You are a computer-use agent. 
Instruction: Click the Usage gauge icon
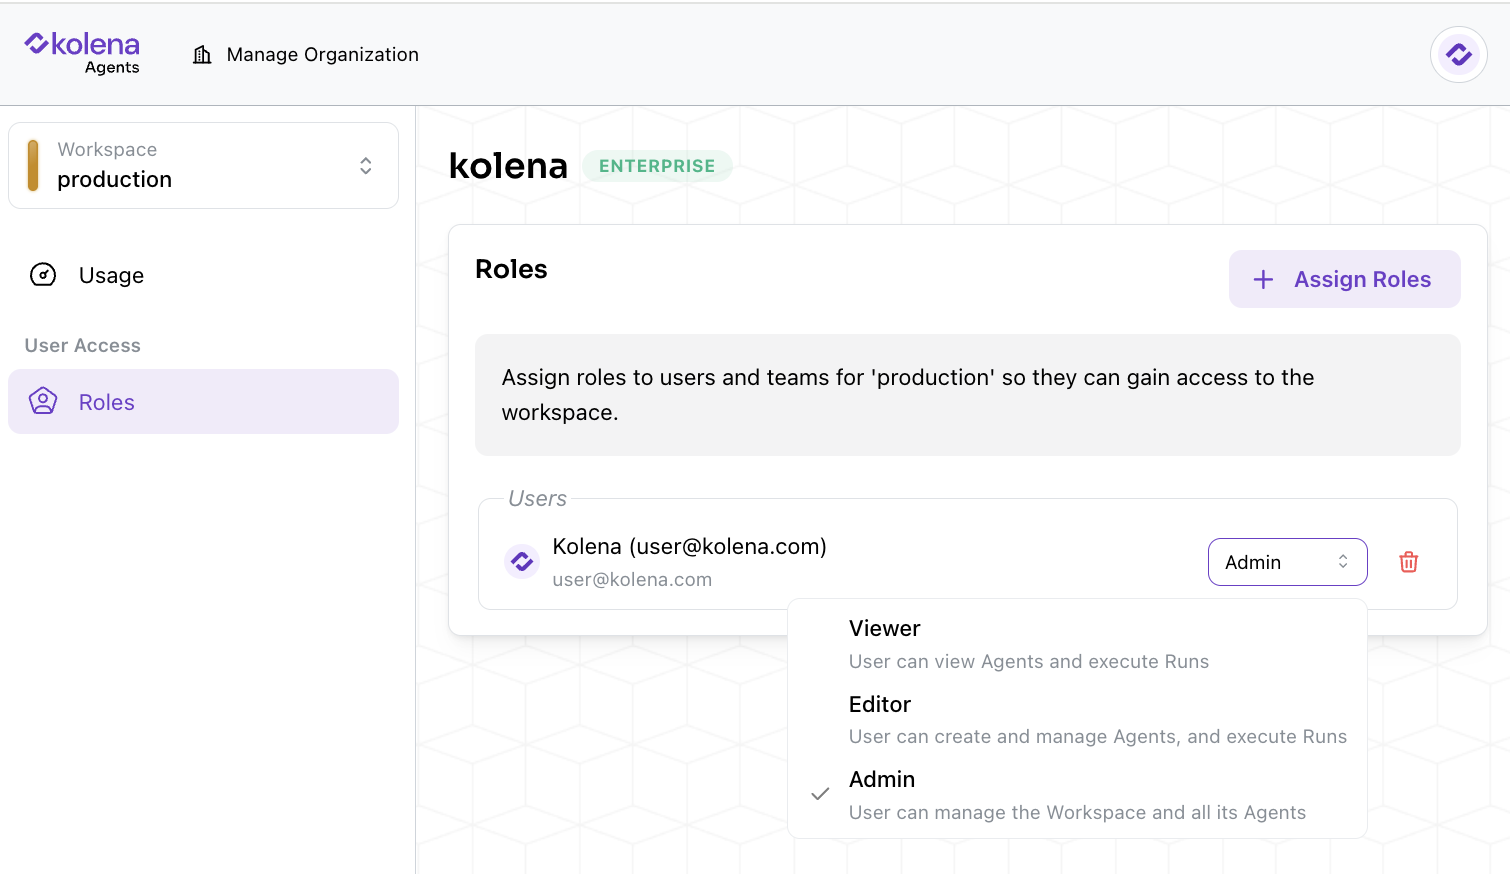click(43, 274)
